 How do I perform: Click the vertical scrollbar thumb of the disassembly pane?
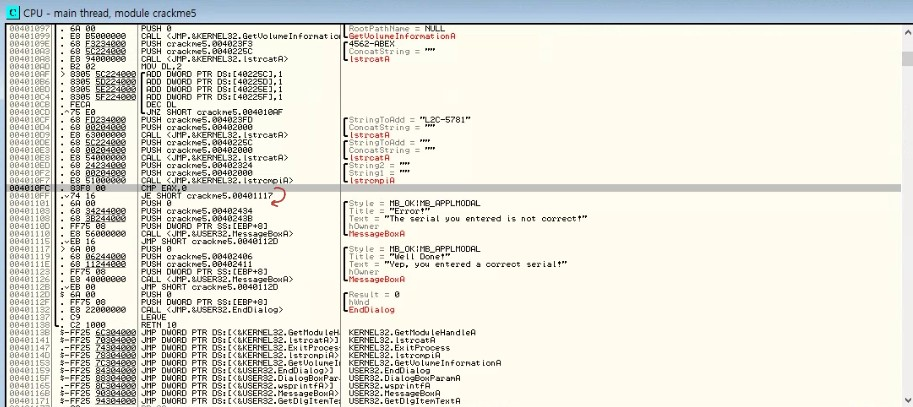[x=907, y=59]
